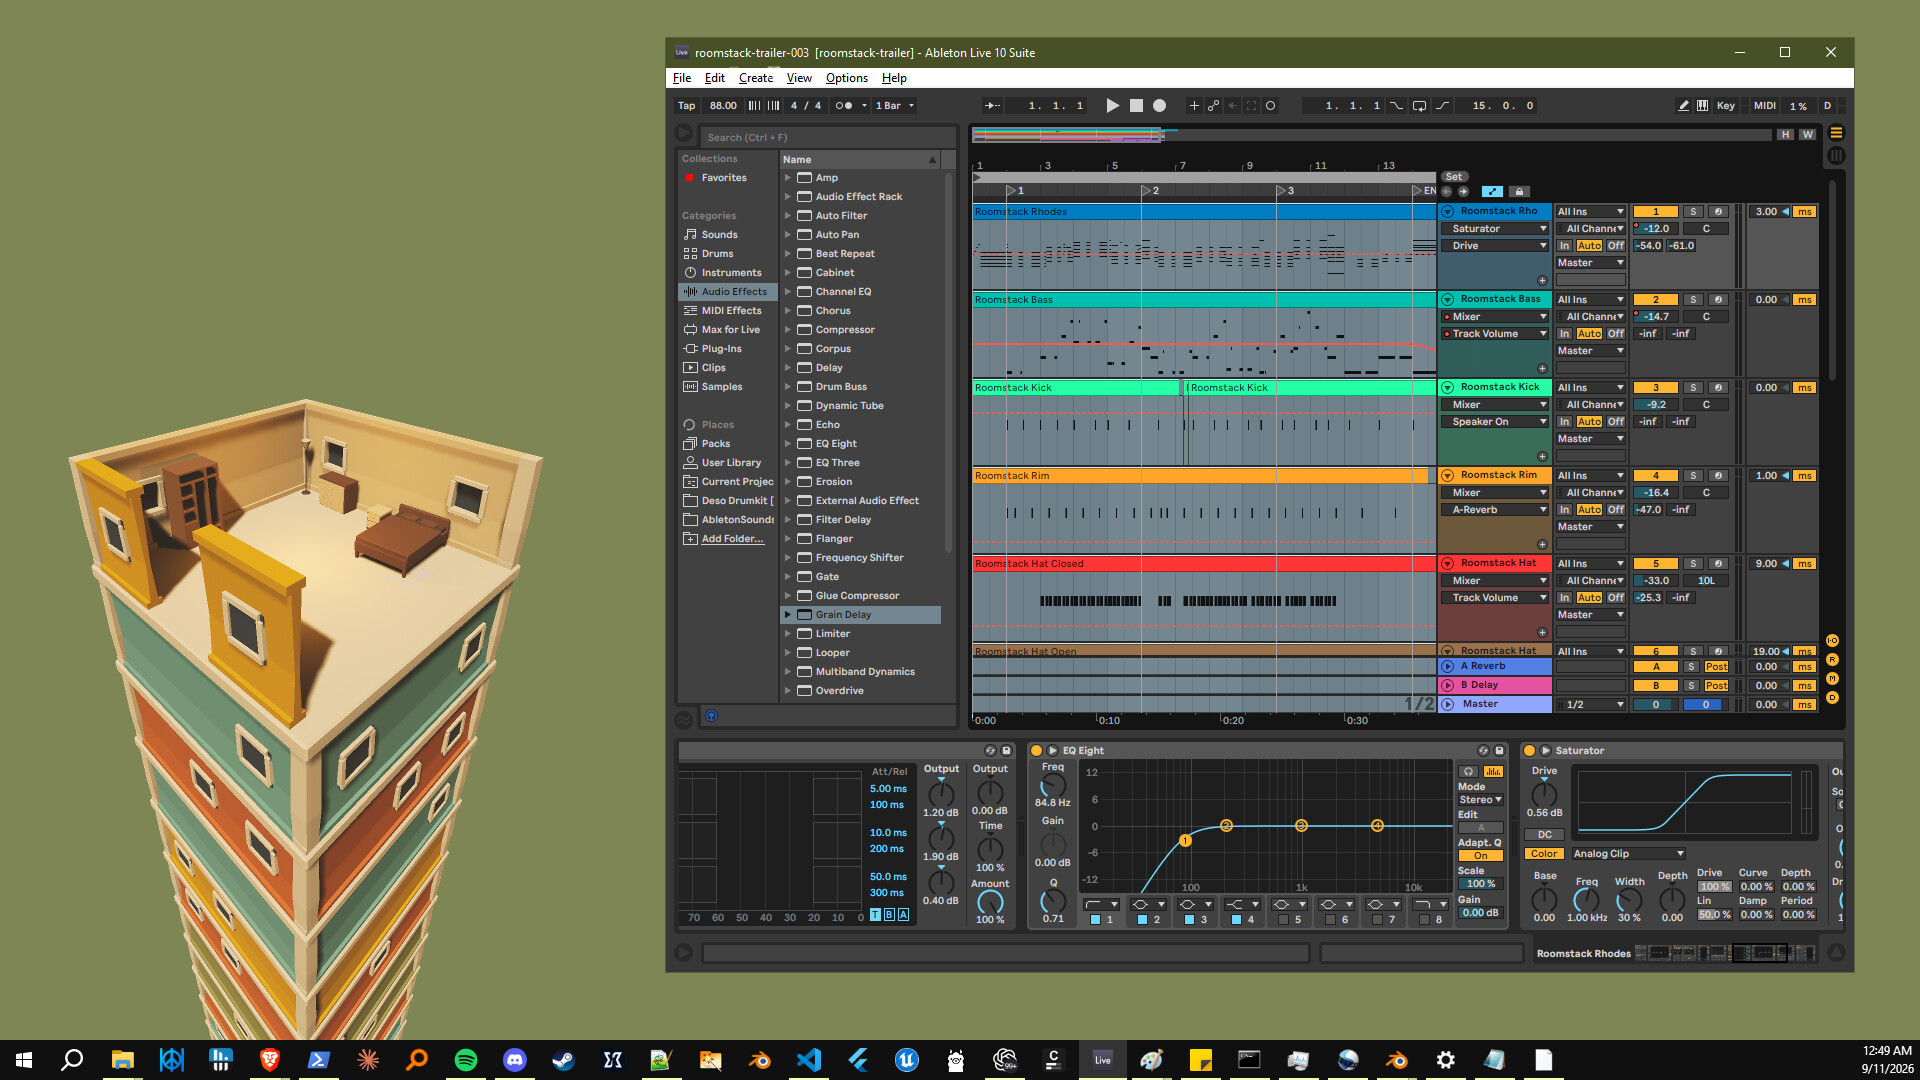Click the Saturator Drive knob
Viewport: 1920px width, 1080px height.
tap(1544, 793)
